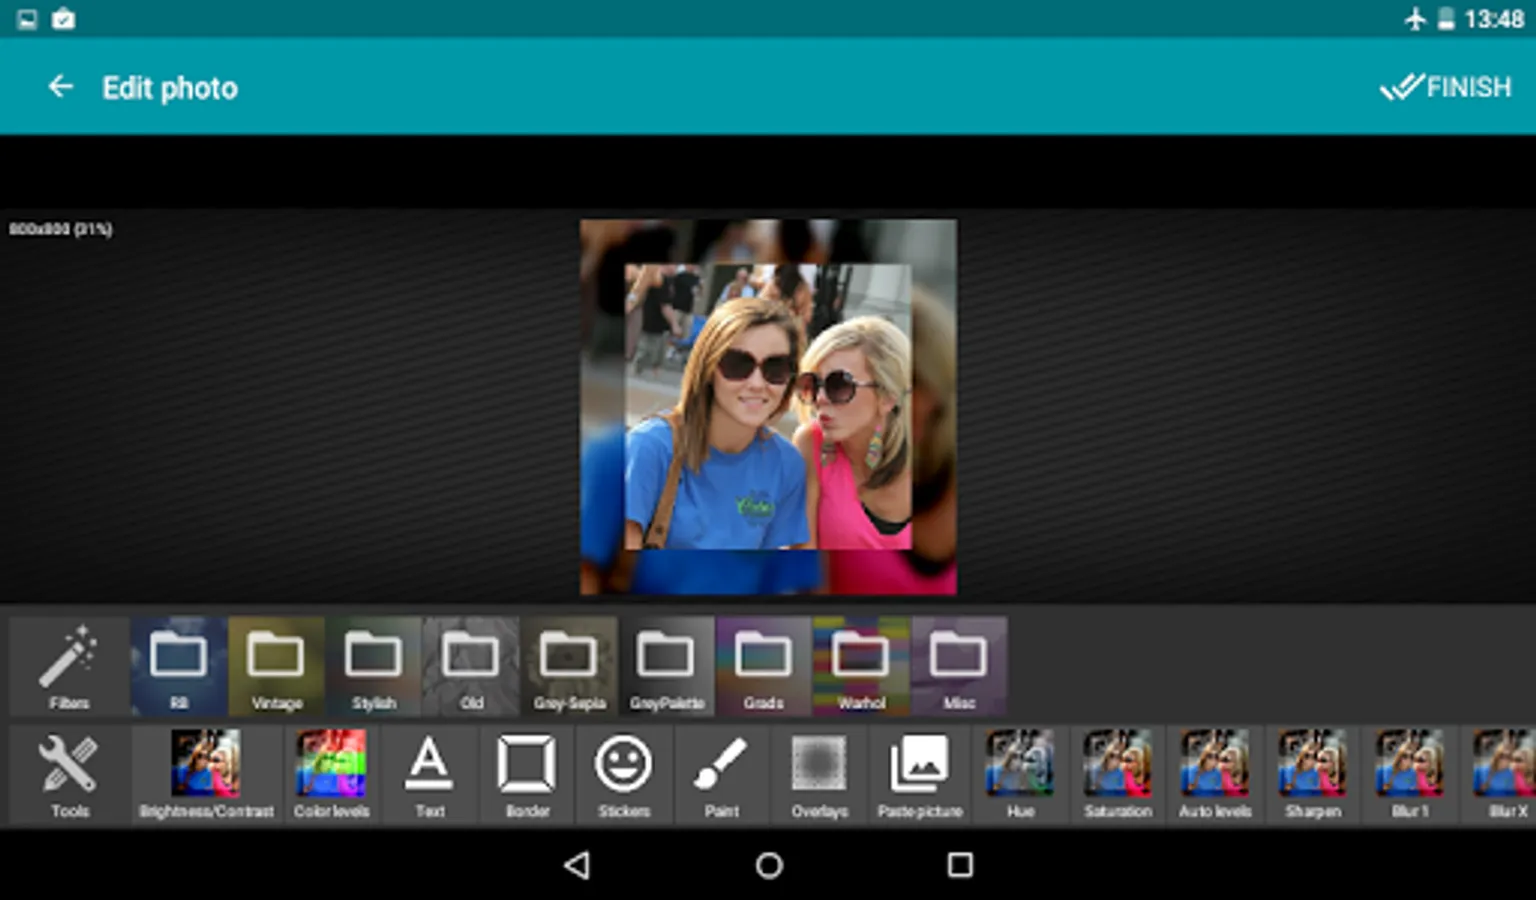Select the Paint brush tool
This screenshot has height=900, width=1536.
[721, 775]
